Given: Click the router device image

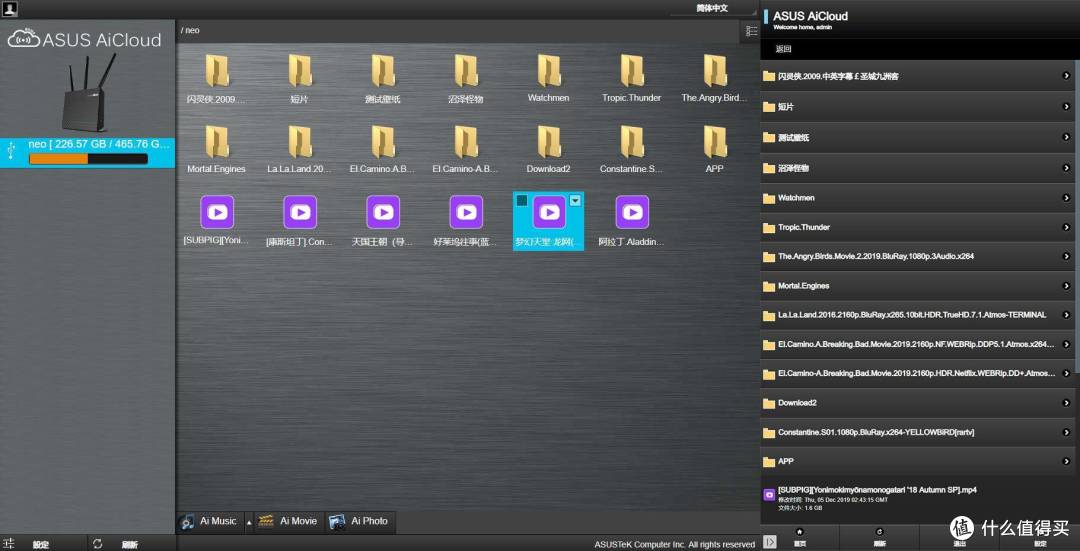Looking at the screenshot, I should click(89, 92).
